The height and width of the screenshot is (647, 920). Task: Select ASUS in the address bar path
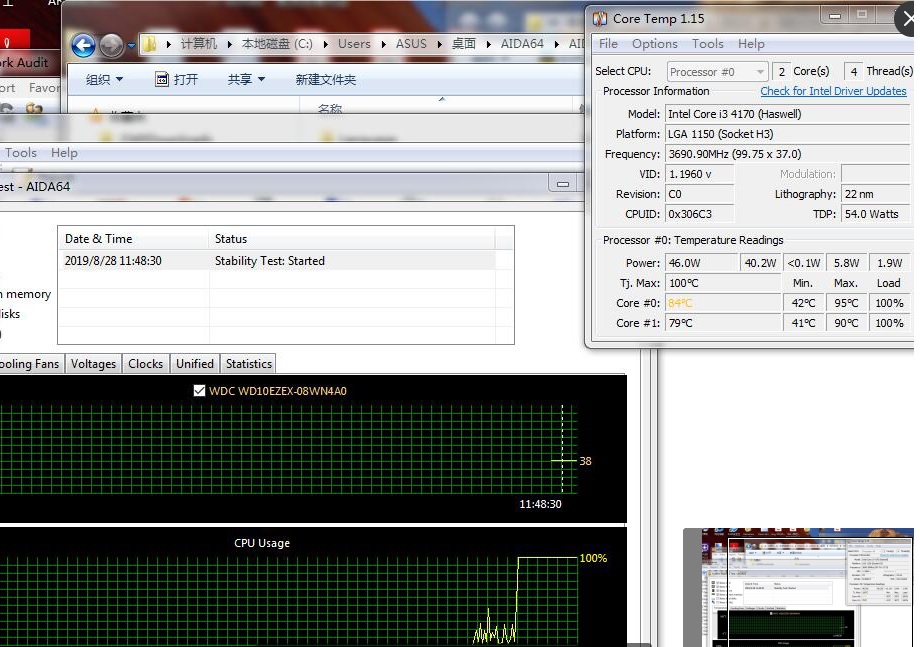point(411,44)
